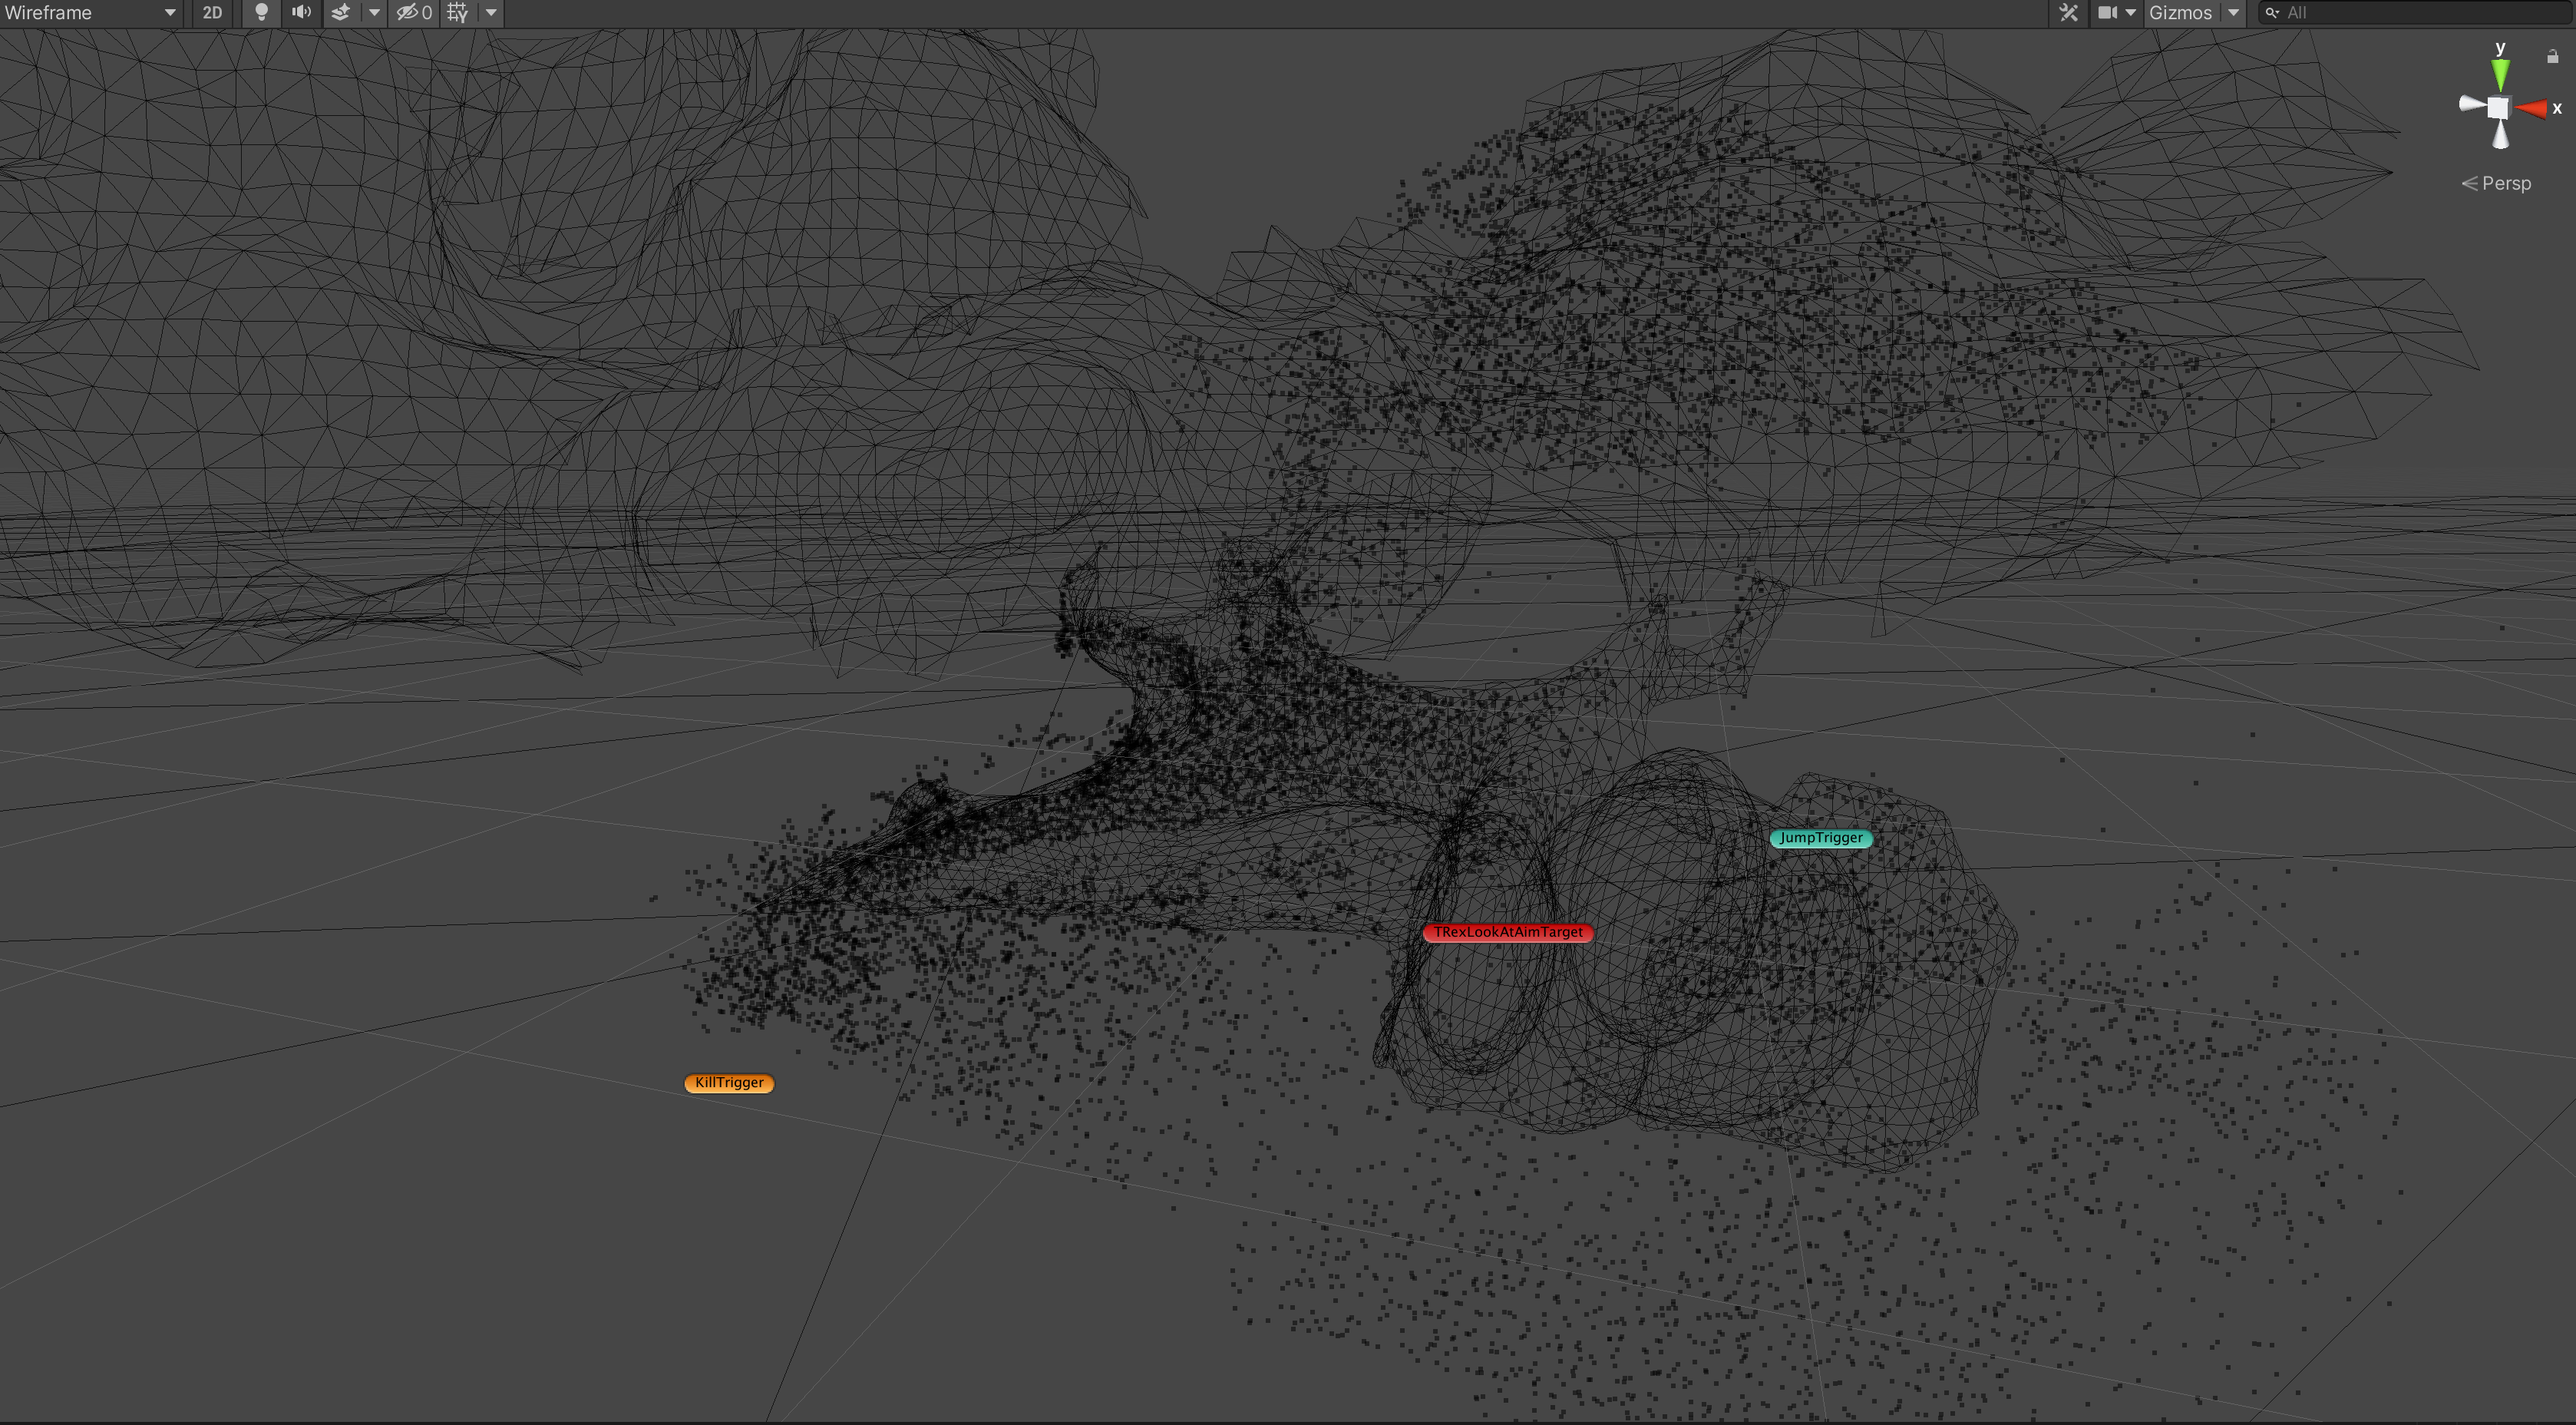This screenshot has height=1425, width=2576.
Task: Select the JumpTrigger scene label
Action: tap(1820, 838)
